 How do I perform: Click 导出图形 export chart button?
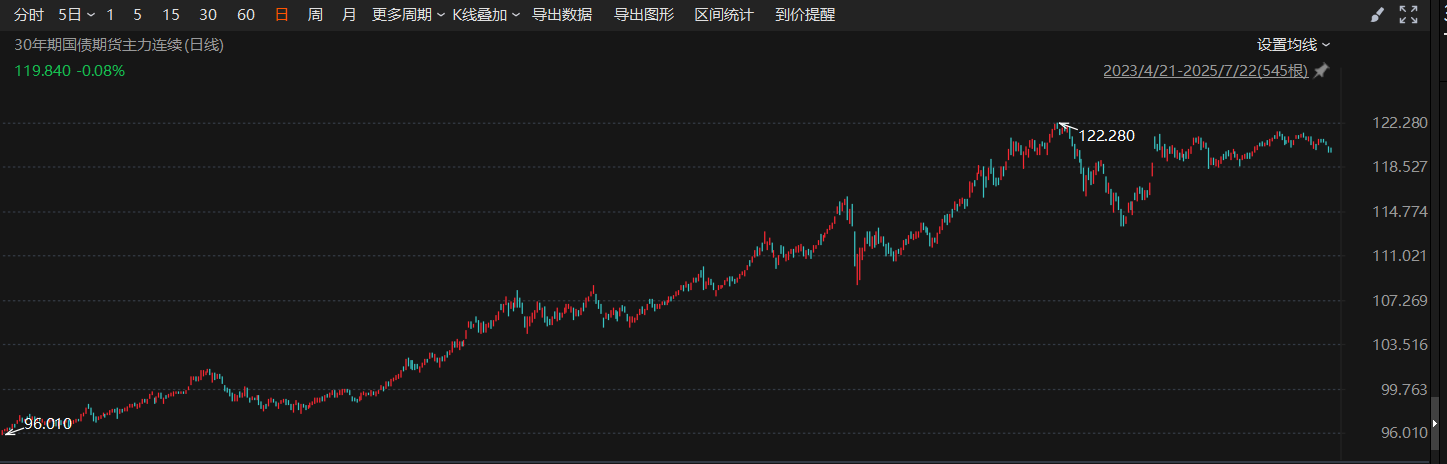pyautogui.click(x=643, y=15)
